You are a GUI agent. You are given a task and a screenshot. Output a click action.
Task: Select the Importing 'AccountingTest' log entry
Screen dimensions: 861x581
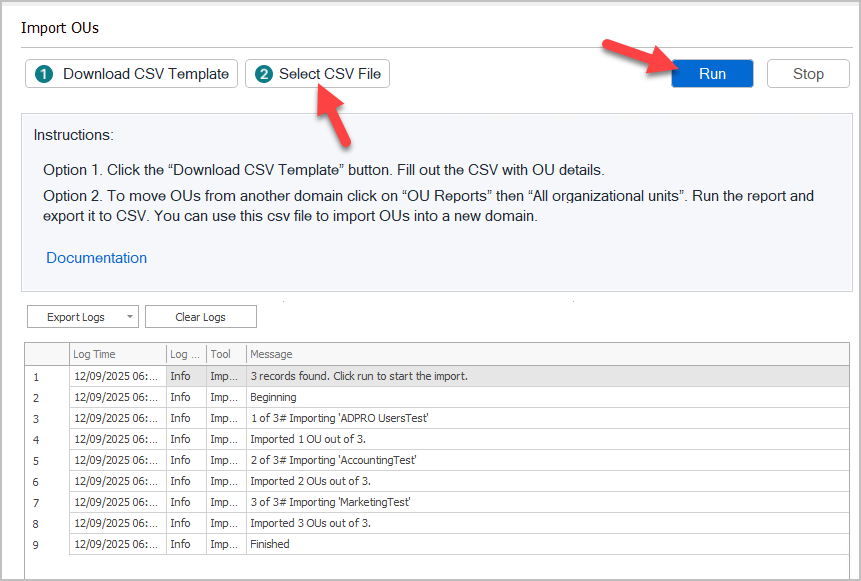point(333,460)
